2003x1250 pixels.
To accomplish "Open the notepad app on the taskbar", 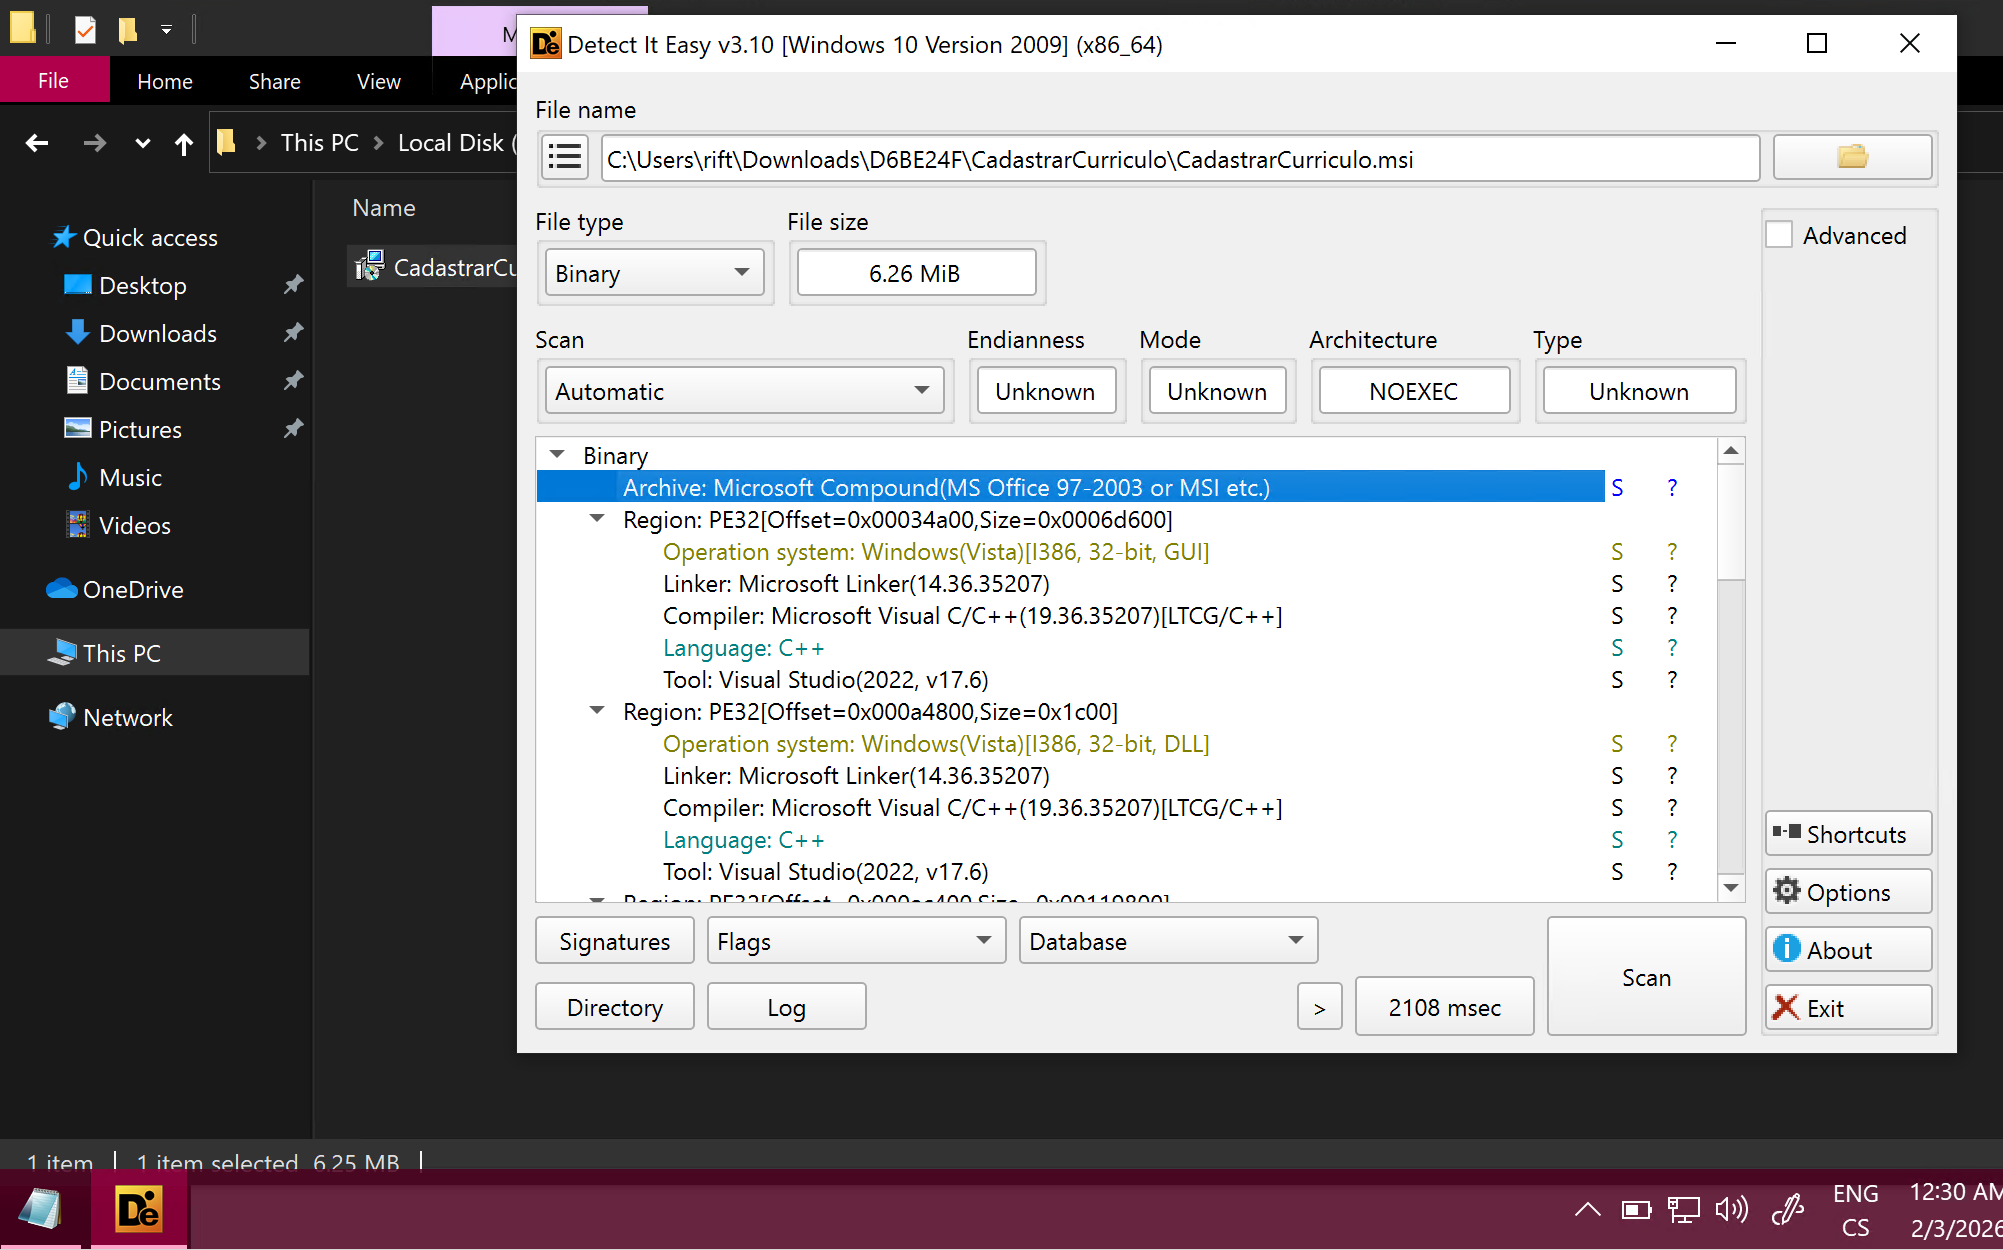I will click(40, 1209).
